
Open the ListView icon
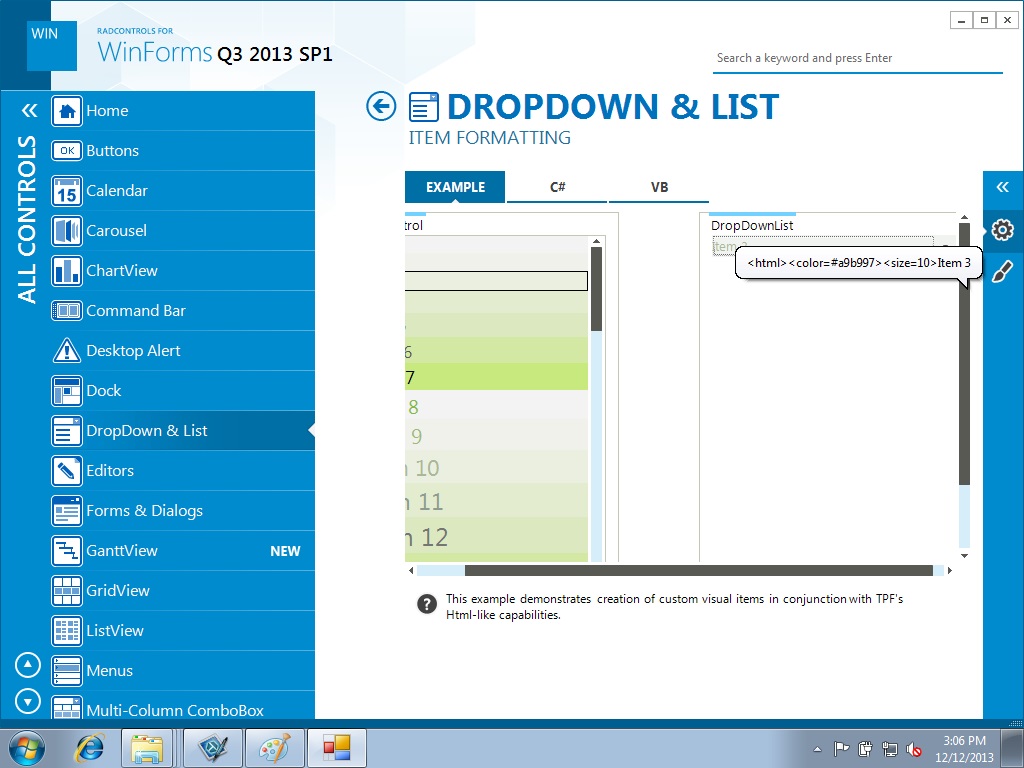[x=67, y=630]
